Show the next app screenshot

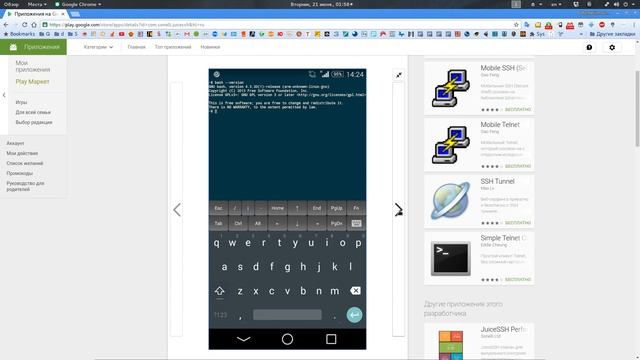[x=398, y=210]
